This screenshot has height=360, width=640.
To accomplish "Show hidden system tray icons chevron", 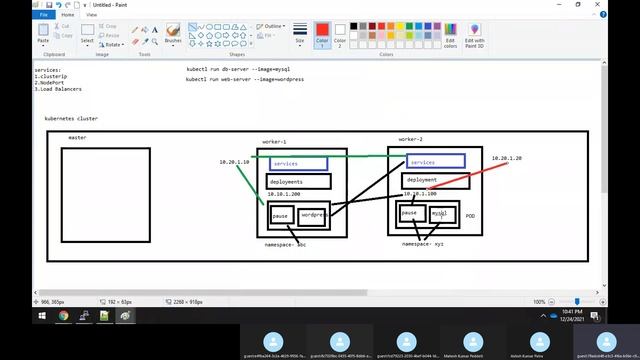I will 543,316.
